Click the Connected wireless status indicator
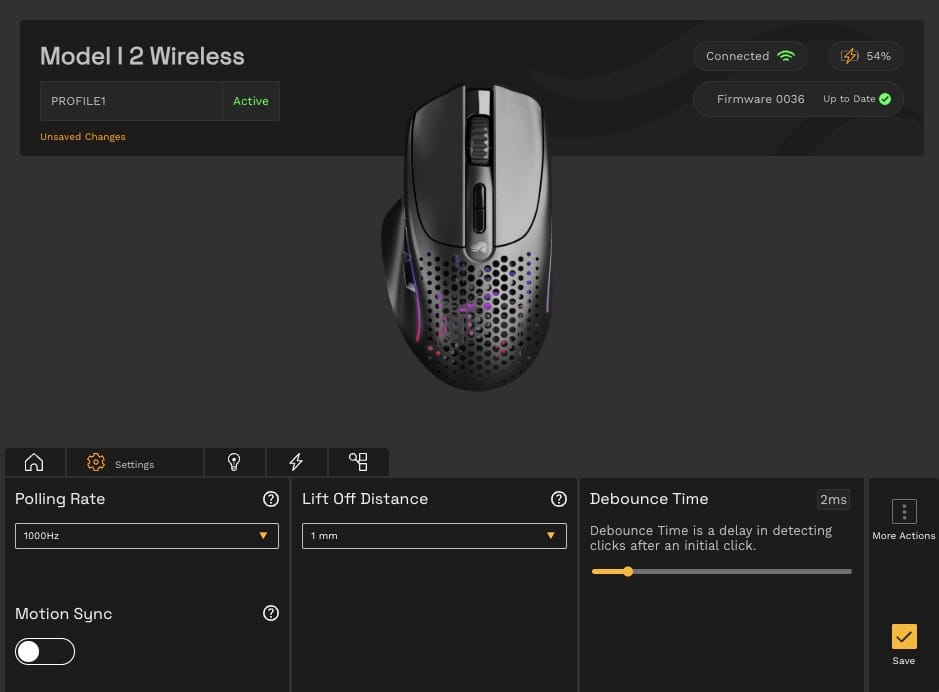 point(750,56)
